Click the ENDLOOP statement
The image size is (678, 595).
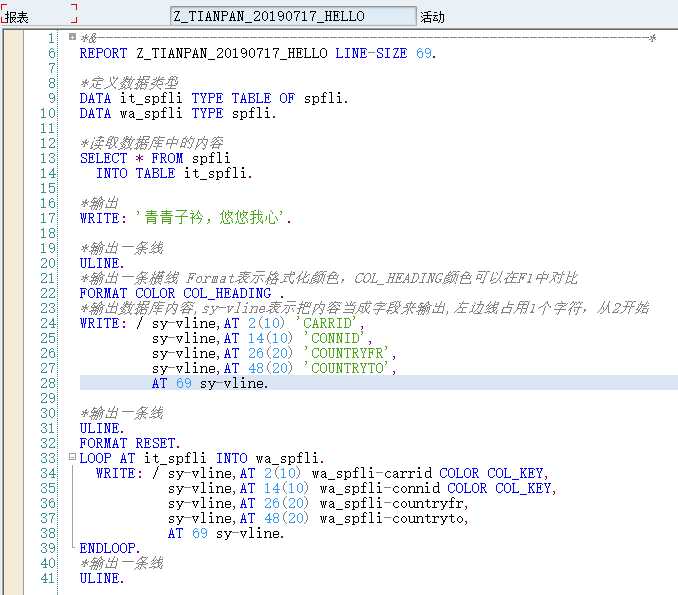point(109,548)
